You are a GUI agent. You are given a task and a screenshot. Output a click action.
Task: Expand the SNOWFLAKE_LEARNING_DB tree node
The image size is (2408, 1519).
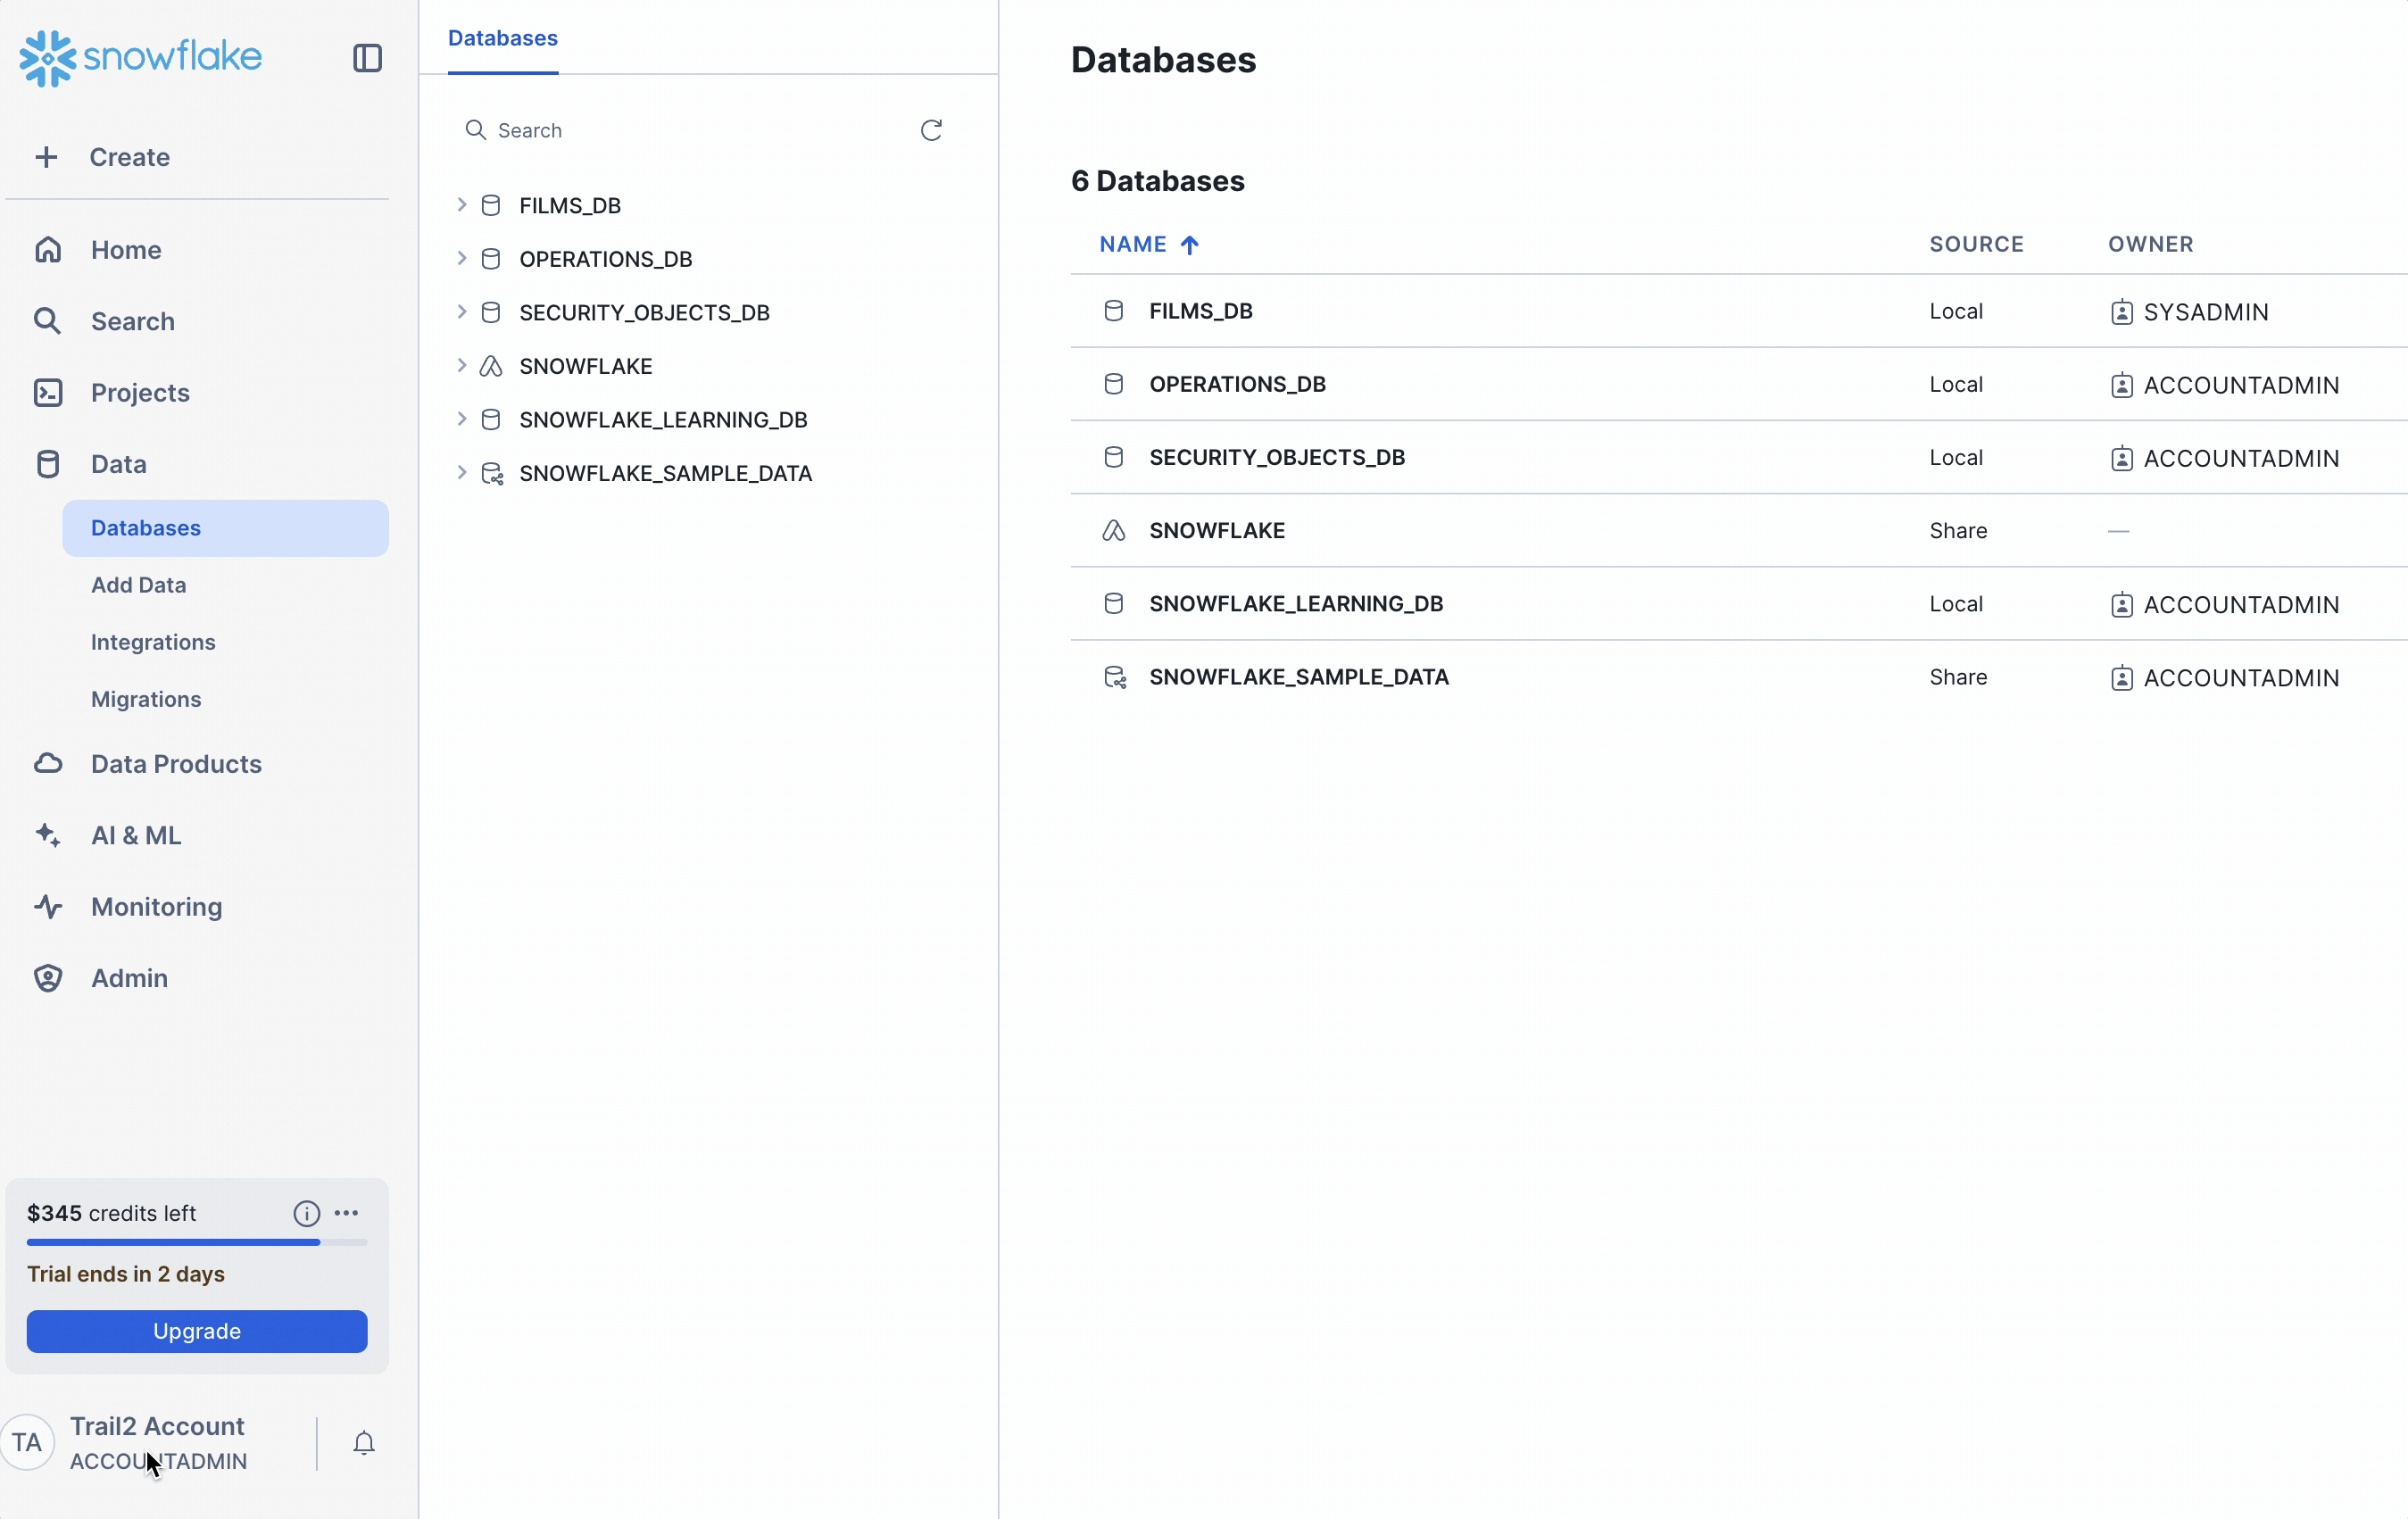pos(461,419)
